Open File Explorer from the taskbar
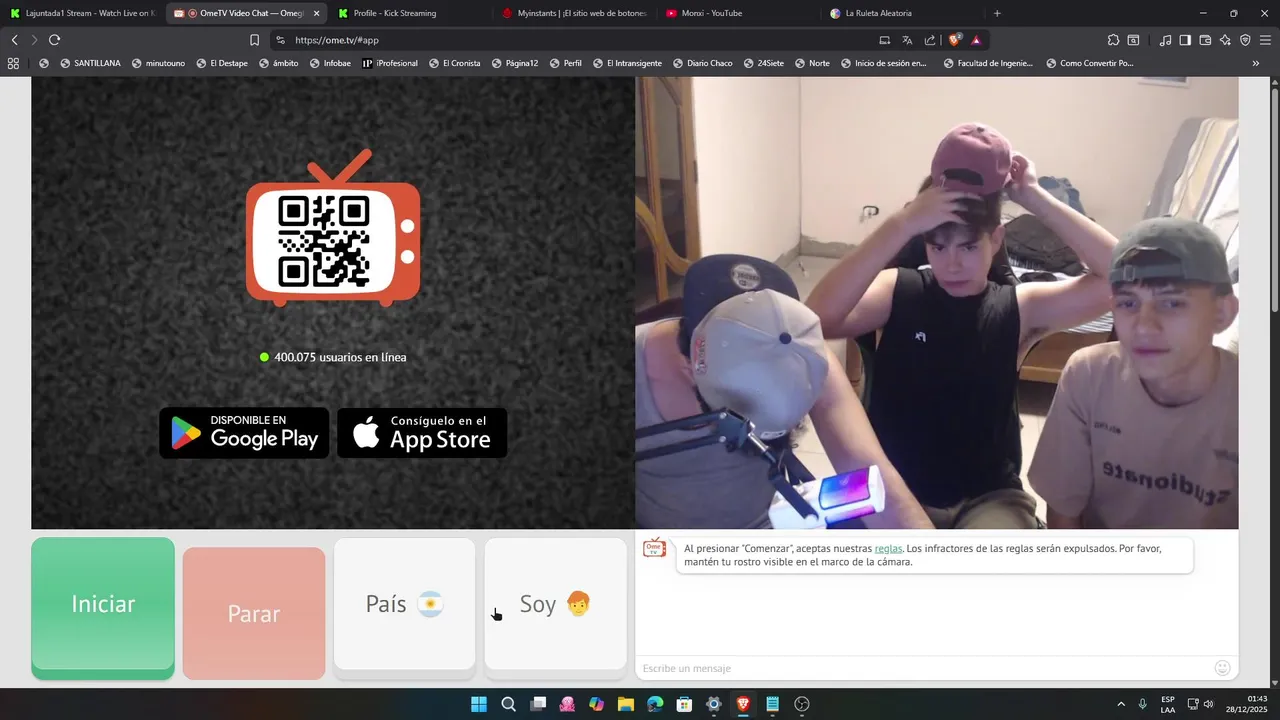 pos(625,704)
